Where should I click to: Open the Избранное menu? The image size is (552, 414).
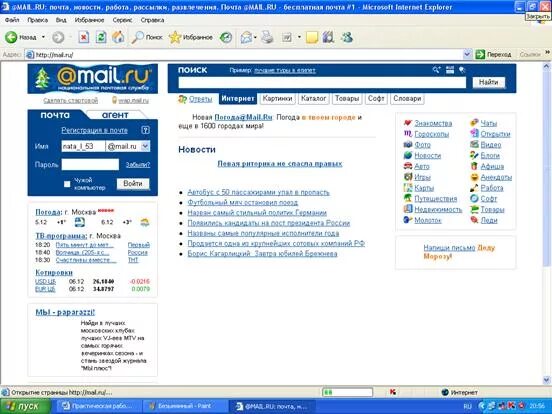pyautogui.click(x=89, y=20)
